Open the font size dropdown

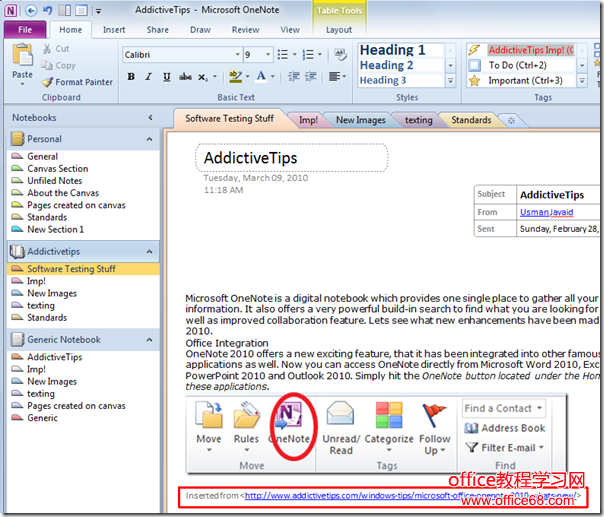(x=268, y=55)
